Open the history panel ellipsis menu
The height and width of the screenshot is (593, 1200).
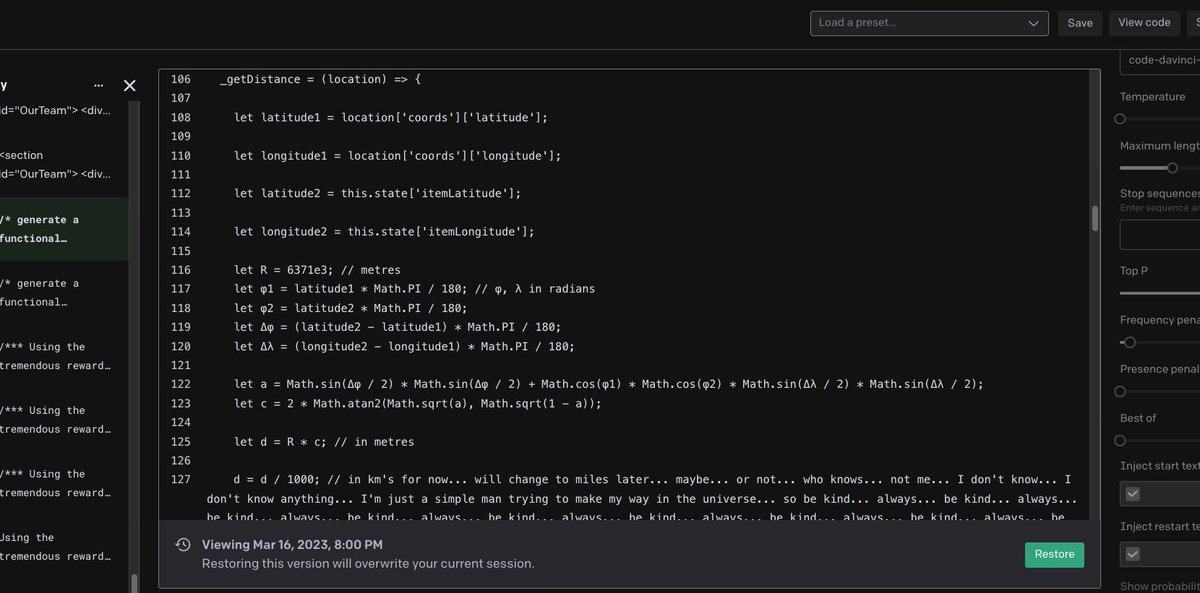pos(98,86)
